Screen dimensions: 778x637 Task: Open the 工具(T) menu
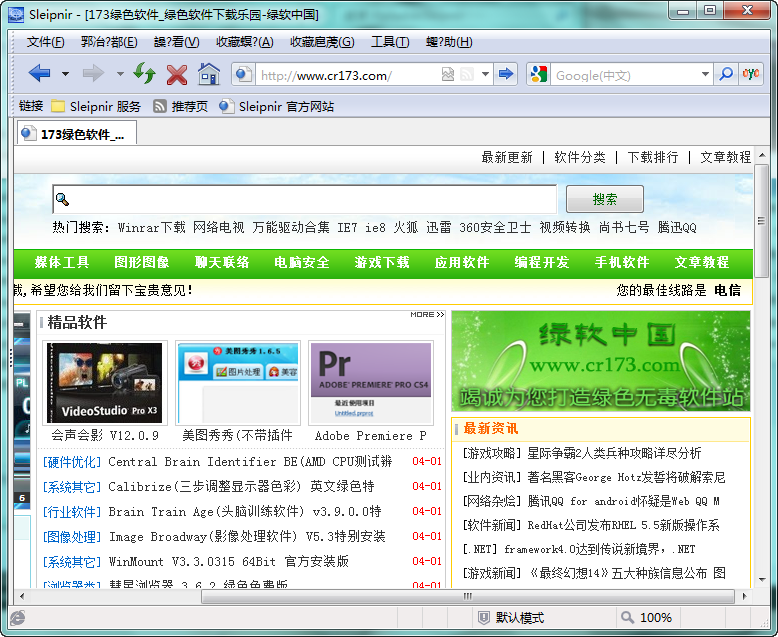[x=389, y=42]
